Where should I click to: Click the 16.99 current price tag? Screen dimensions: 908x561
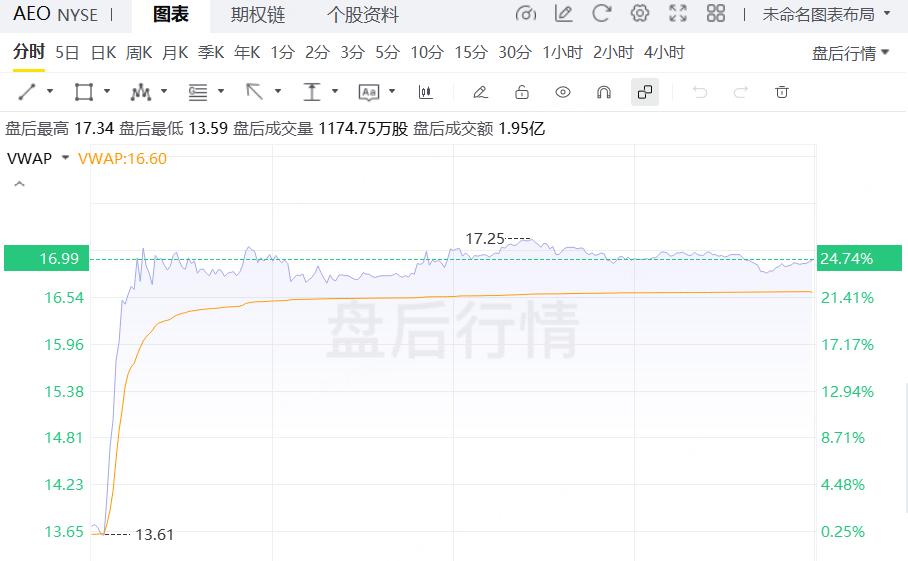(46, 258)
